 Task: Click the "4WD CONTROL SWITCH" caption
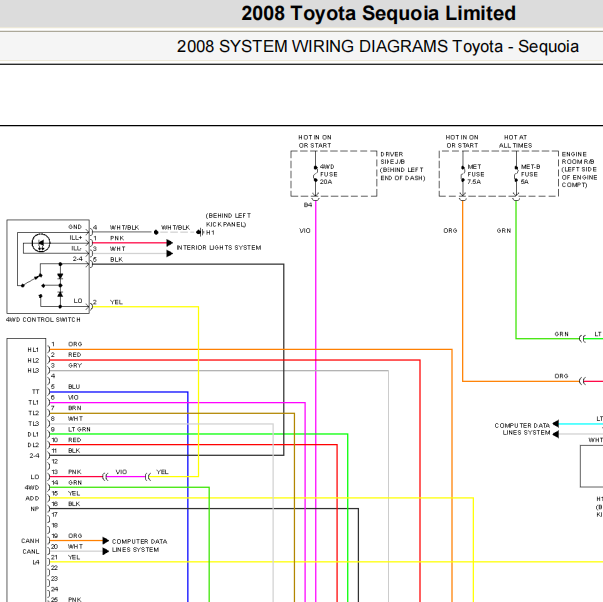[x=43, y=320]
